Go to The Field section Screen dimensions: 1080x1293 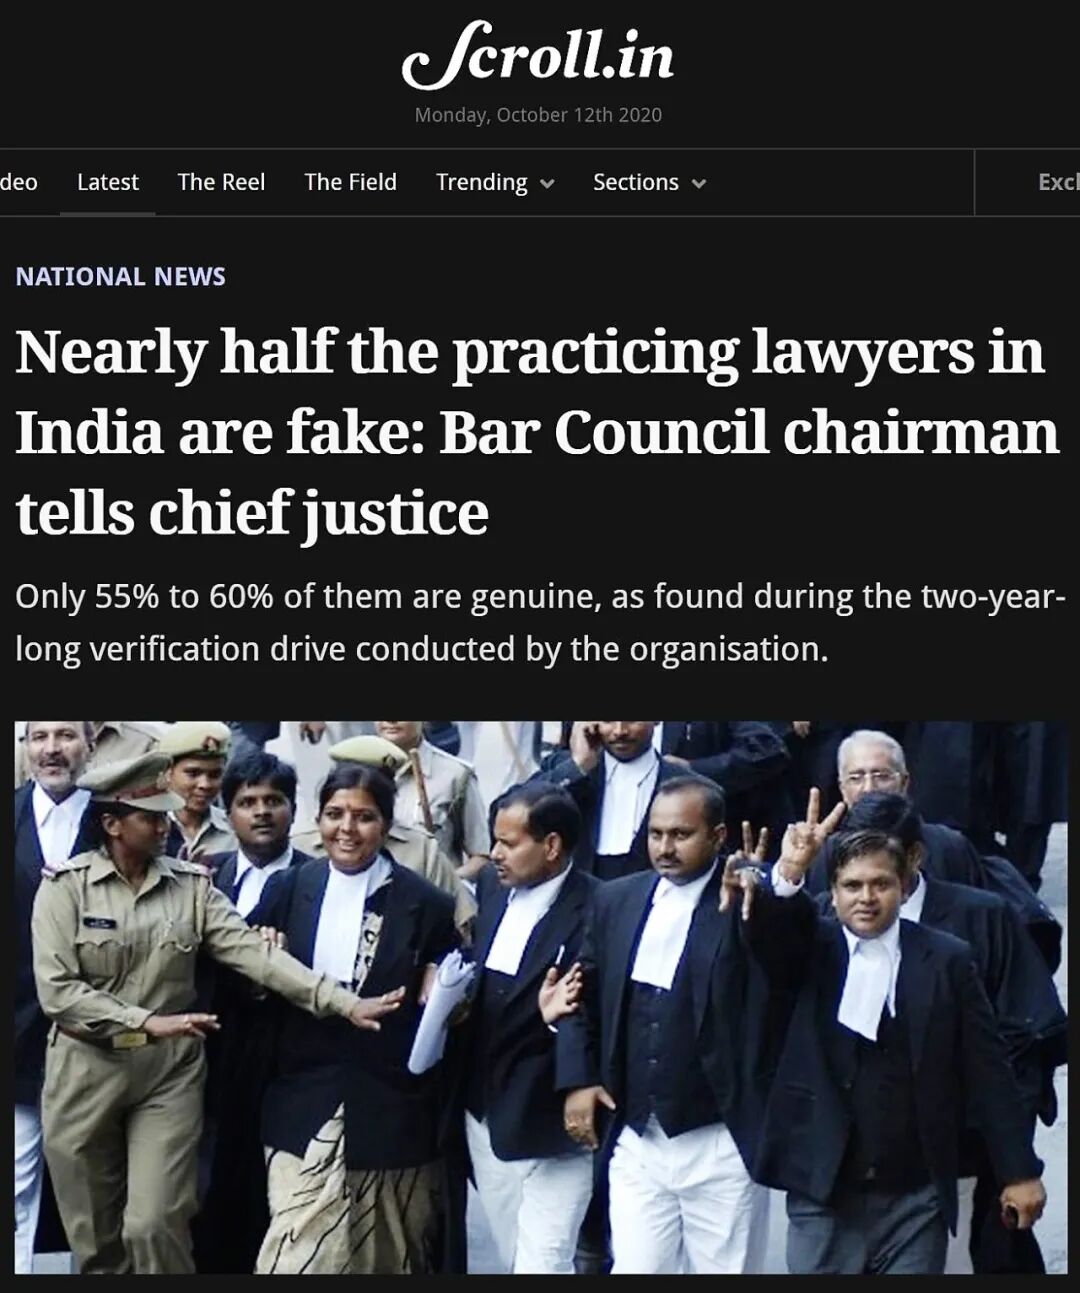[350, 182]
